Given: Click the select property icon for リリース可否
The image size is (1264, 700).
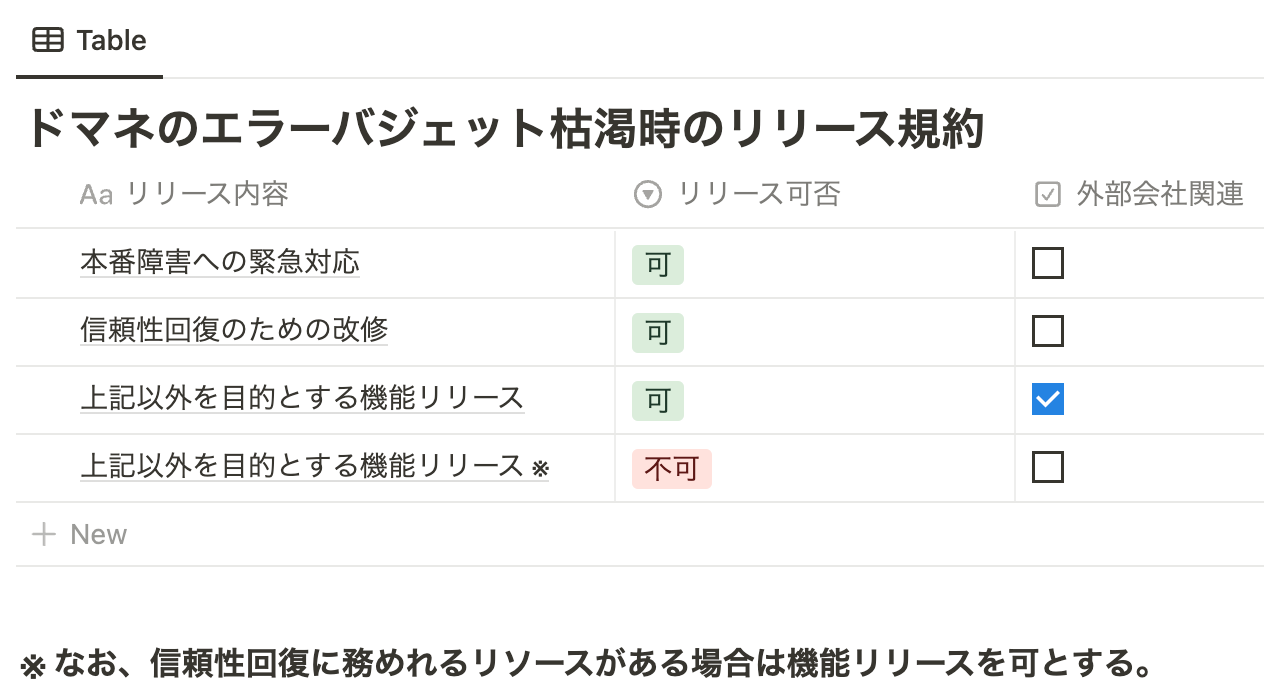Looking at the screenshot, I should click(x=648, y=194).
